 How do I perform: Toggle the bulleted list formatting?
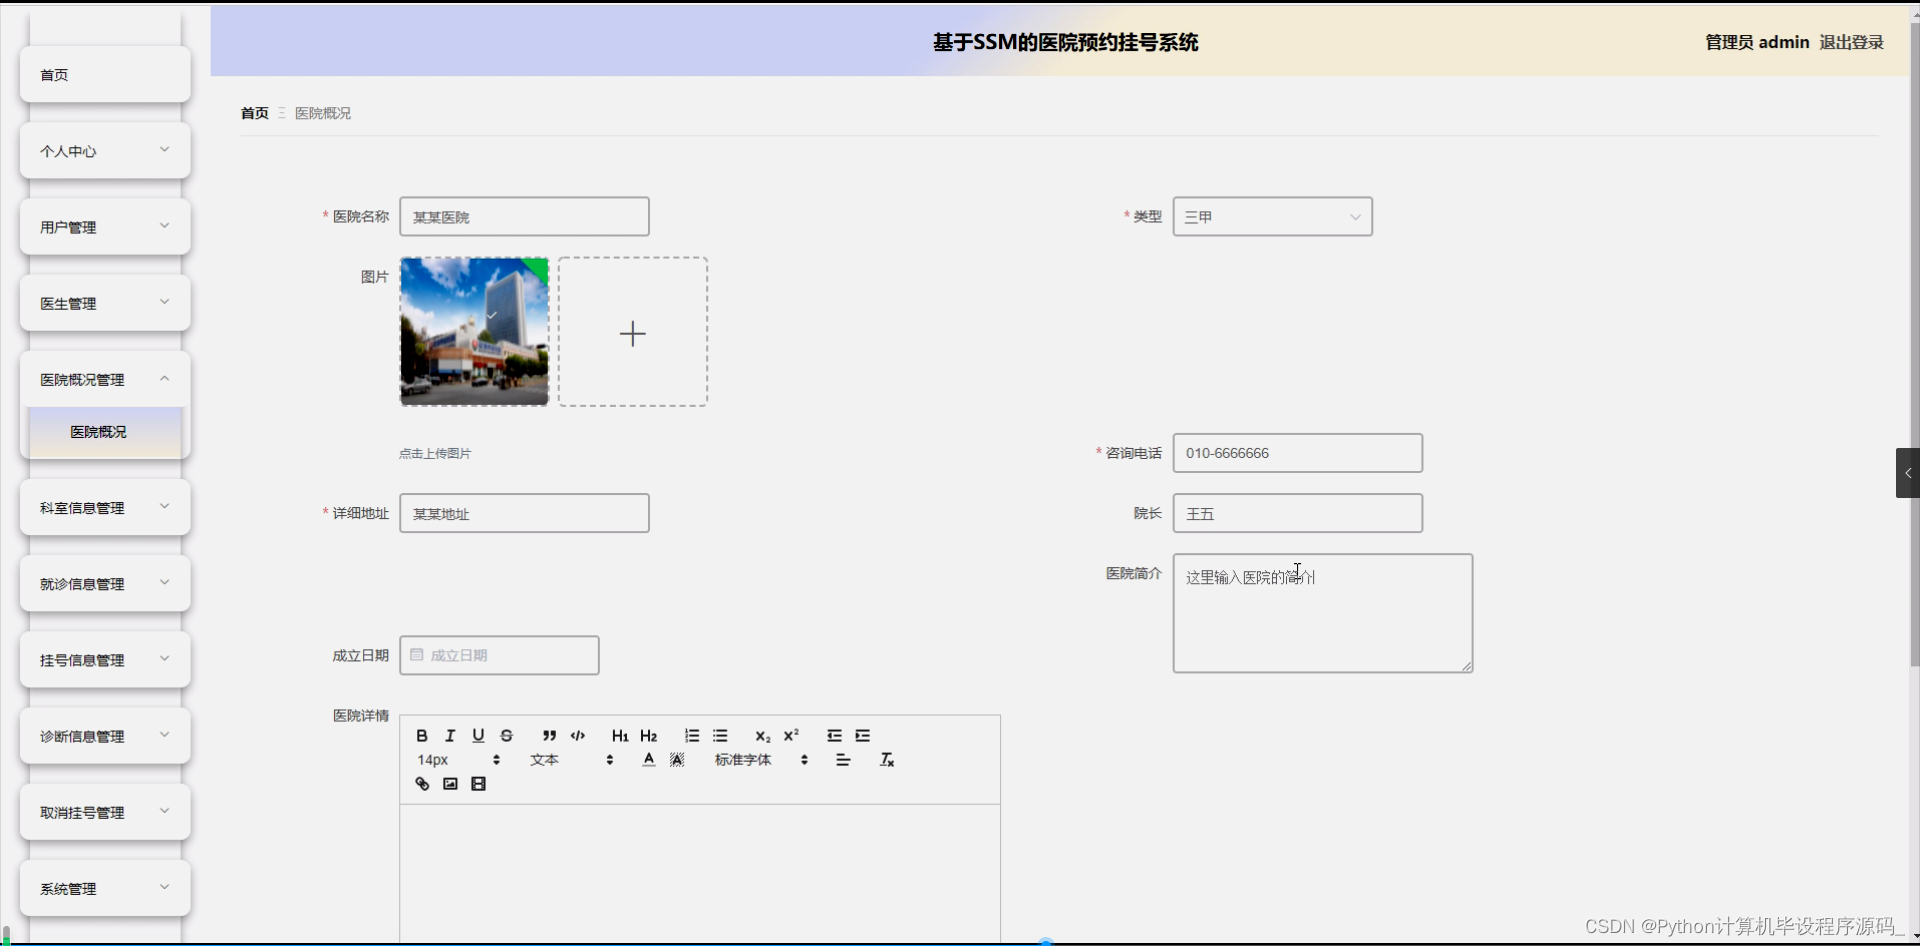[720, 735]
